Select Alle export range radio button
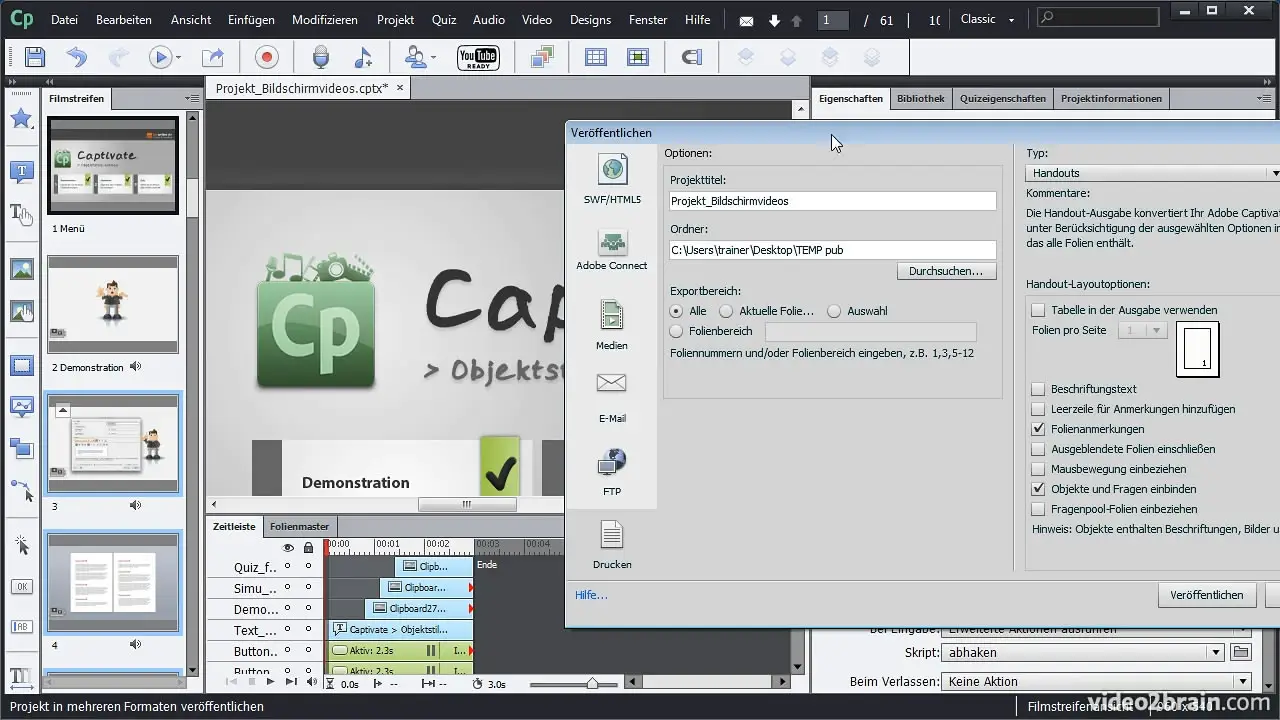 point(677,311)
